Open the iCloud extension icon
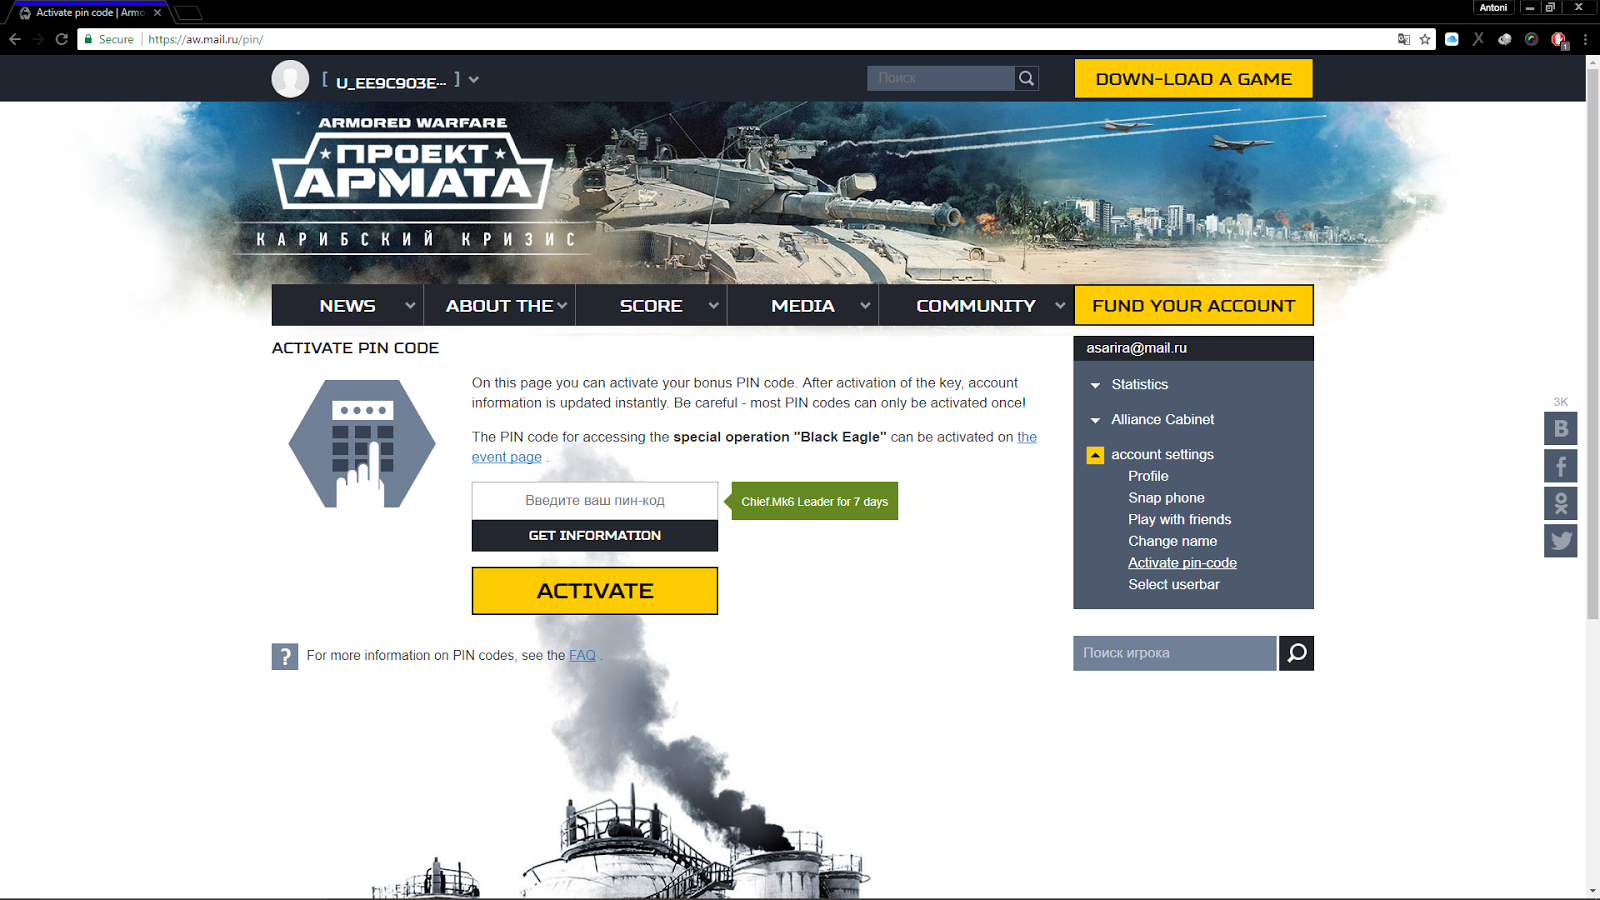 coord(1452,39)
